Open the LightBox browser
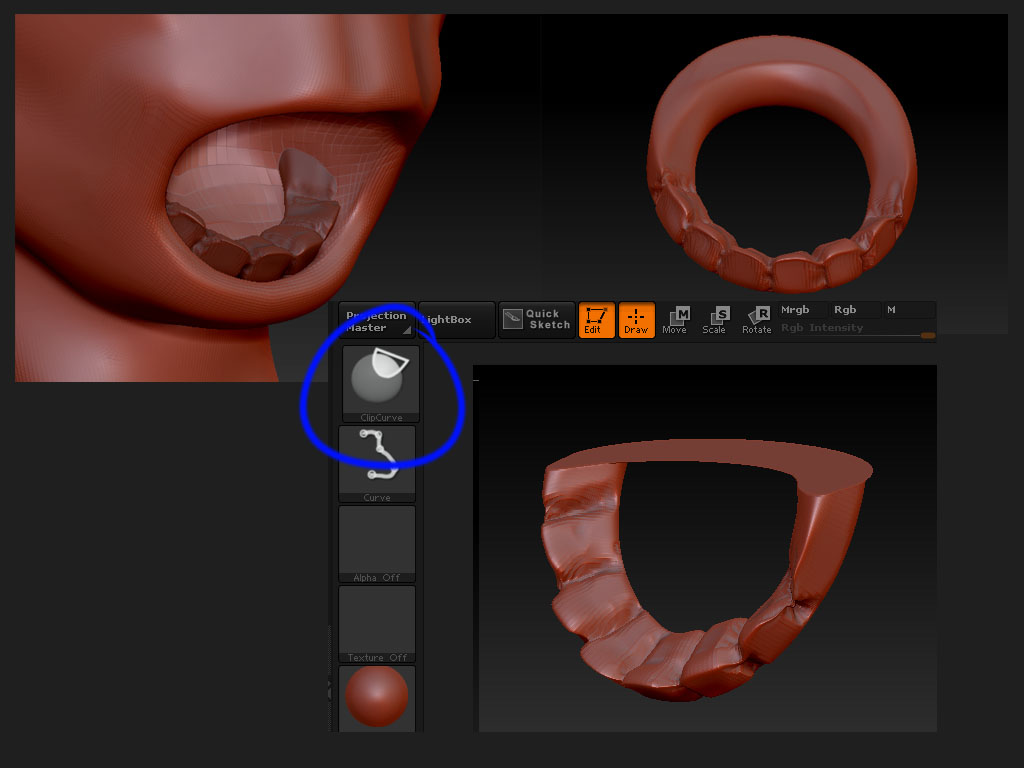The image size is (1024, 768). point(456,320)
